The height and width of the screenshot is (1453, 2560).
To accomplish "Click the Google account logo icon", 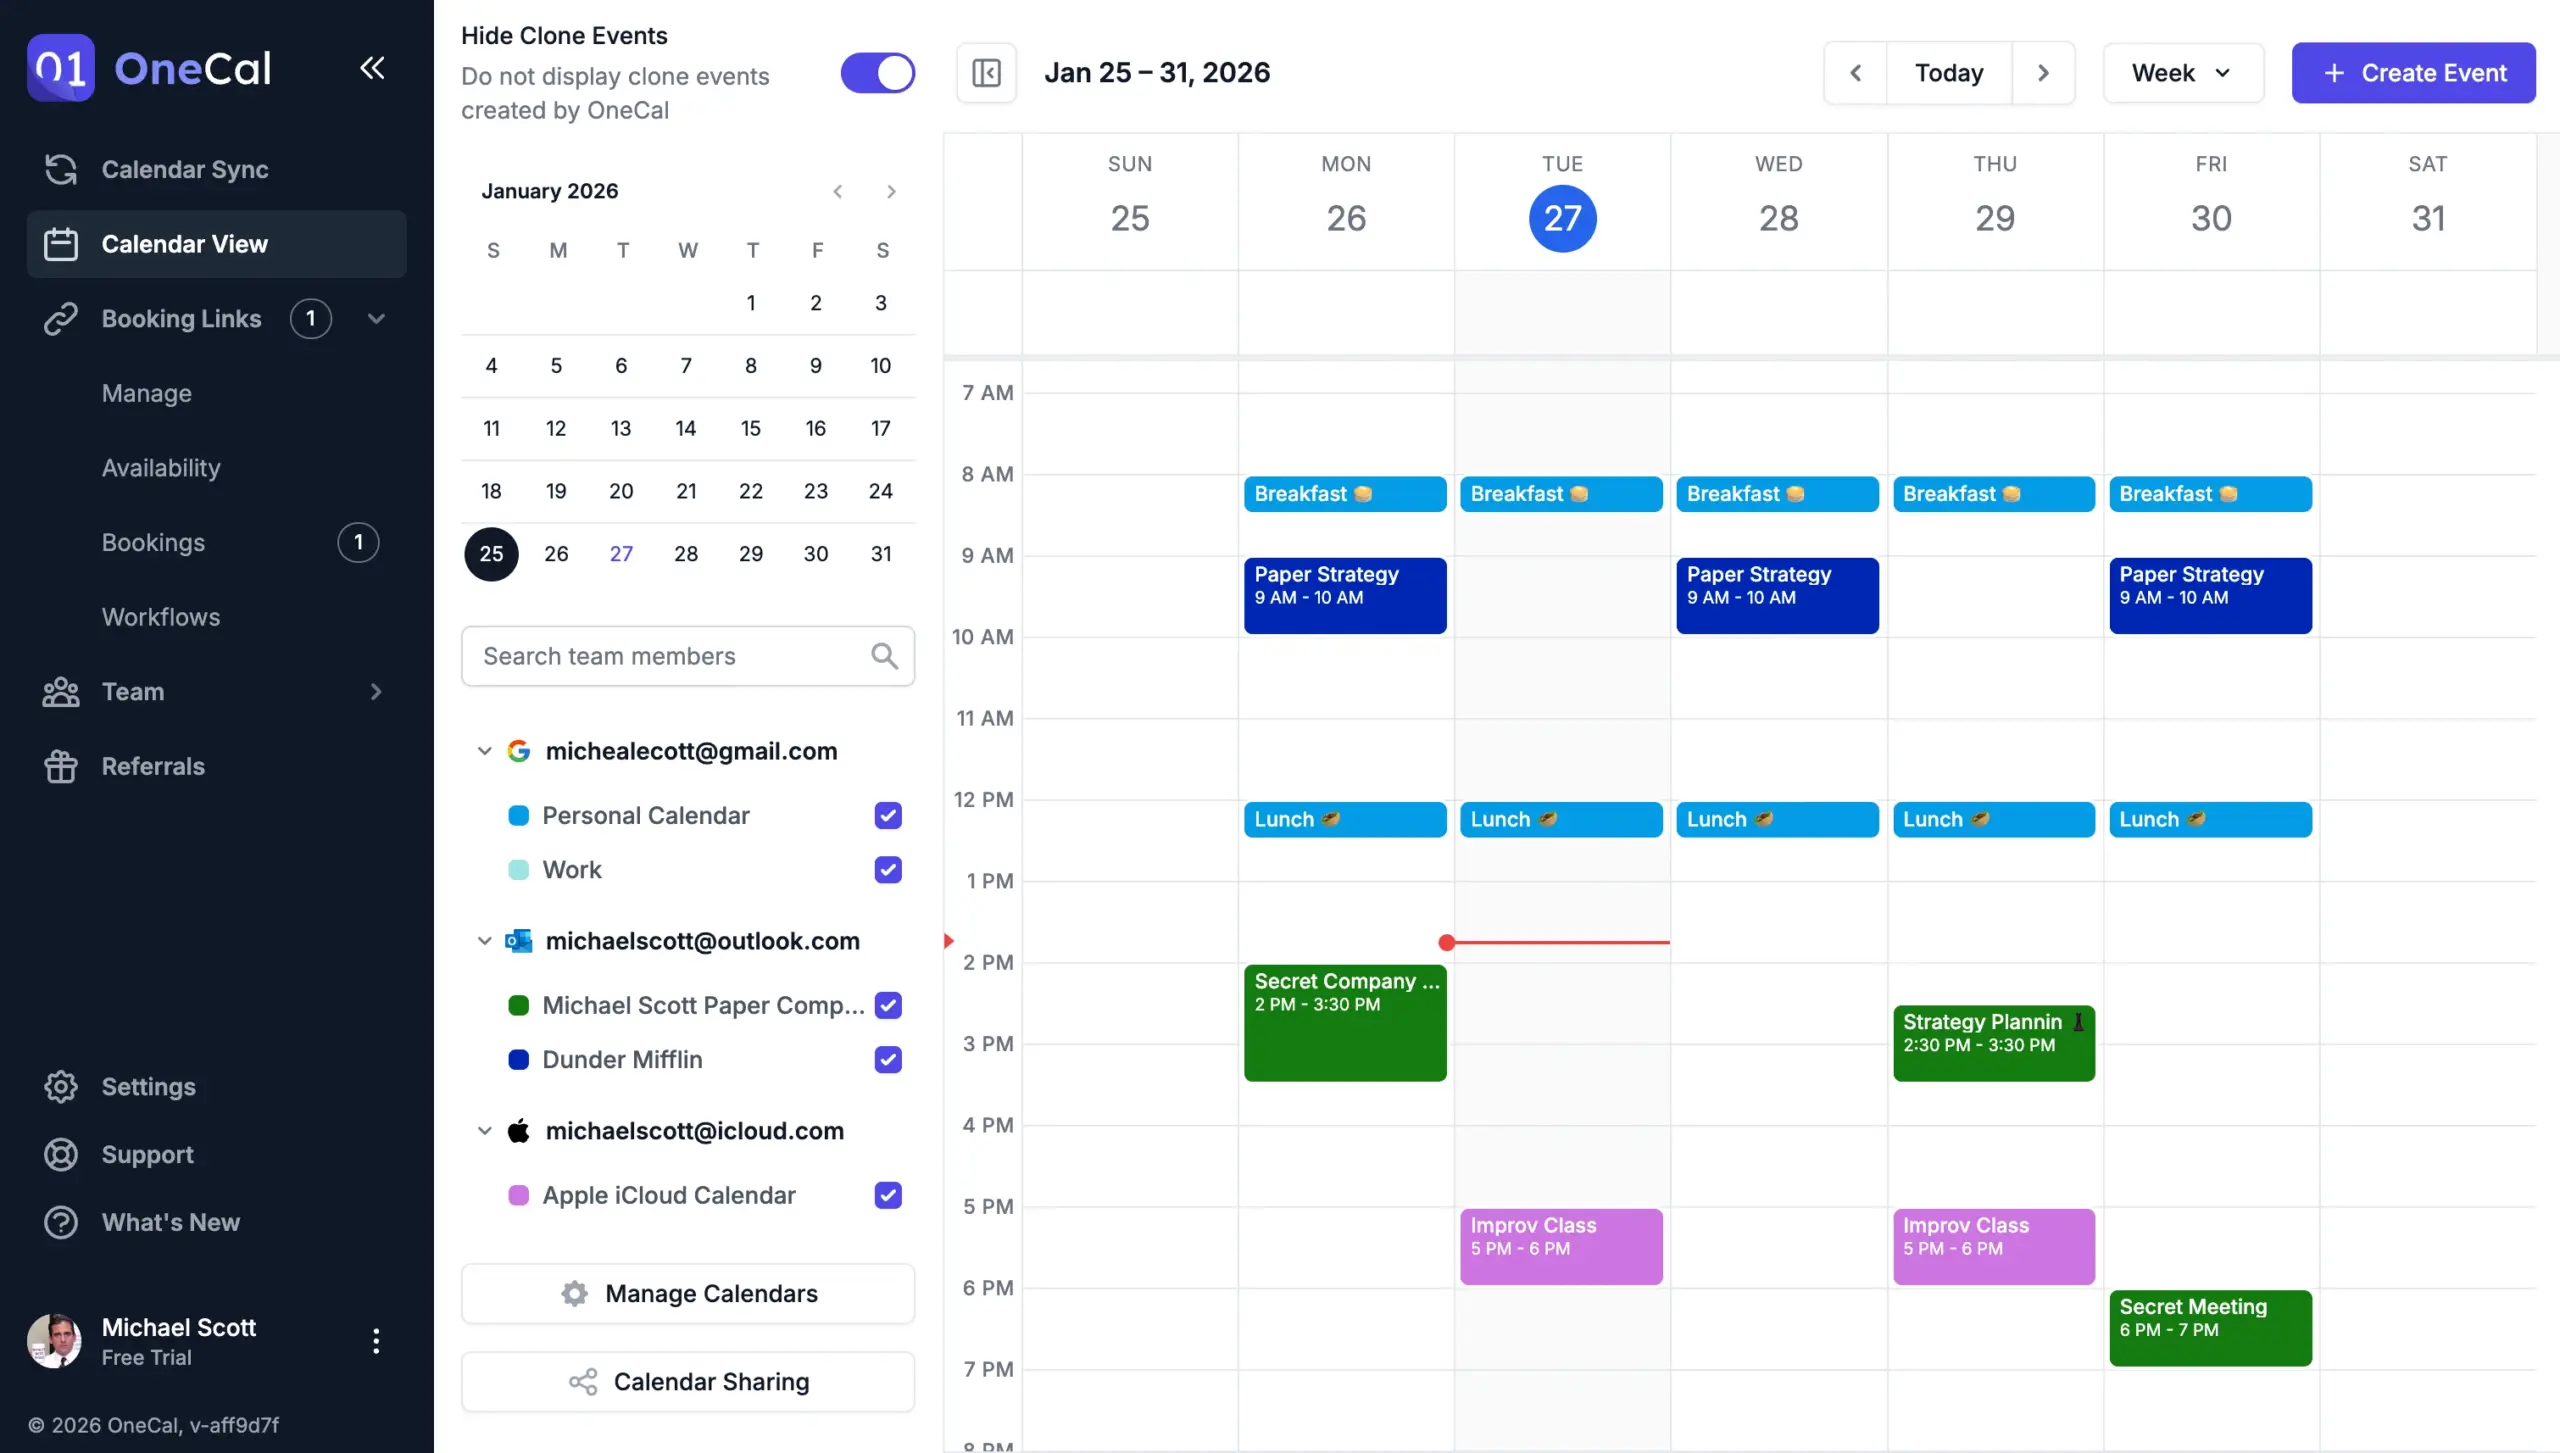I will 518,751.
